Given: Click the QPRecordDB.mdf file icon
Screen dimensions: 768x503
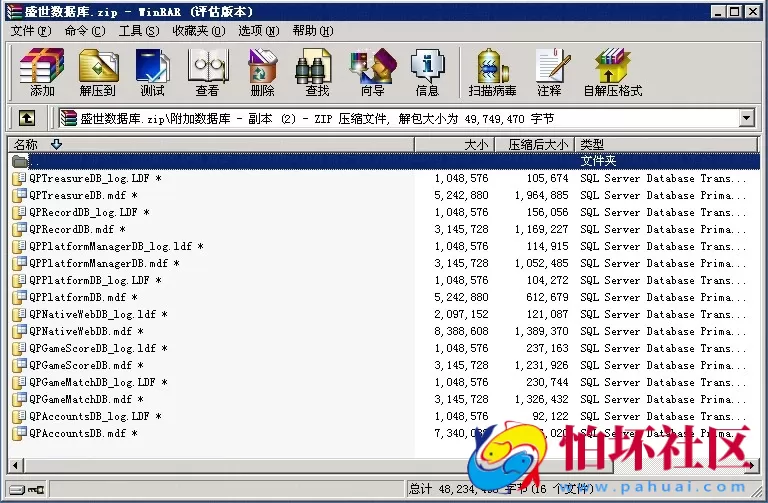Looking at the screenshot, I should pyautogui.click(x=19, y=229).
